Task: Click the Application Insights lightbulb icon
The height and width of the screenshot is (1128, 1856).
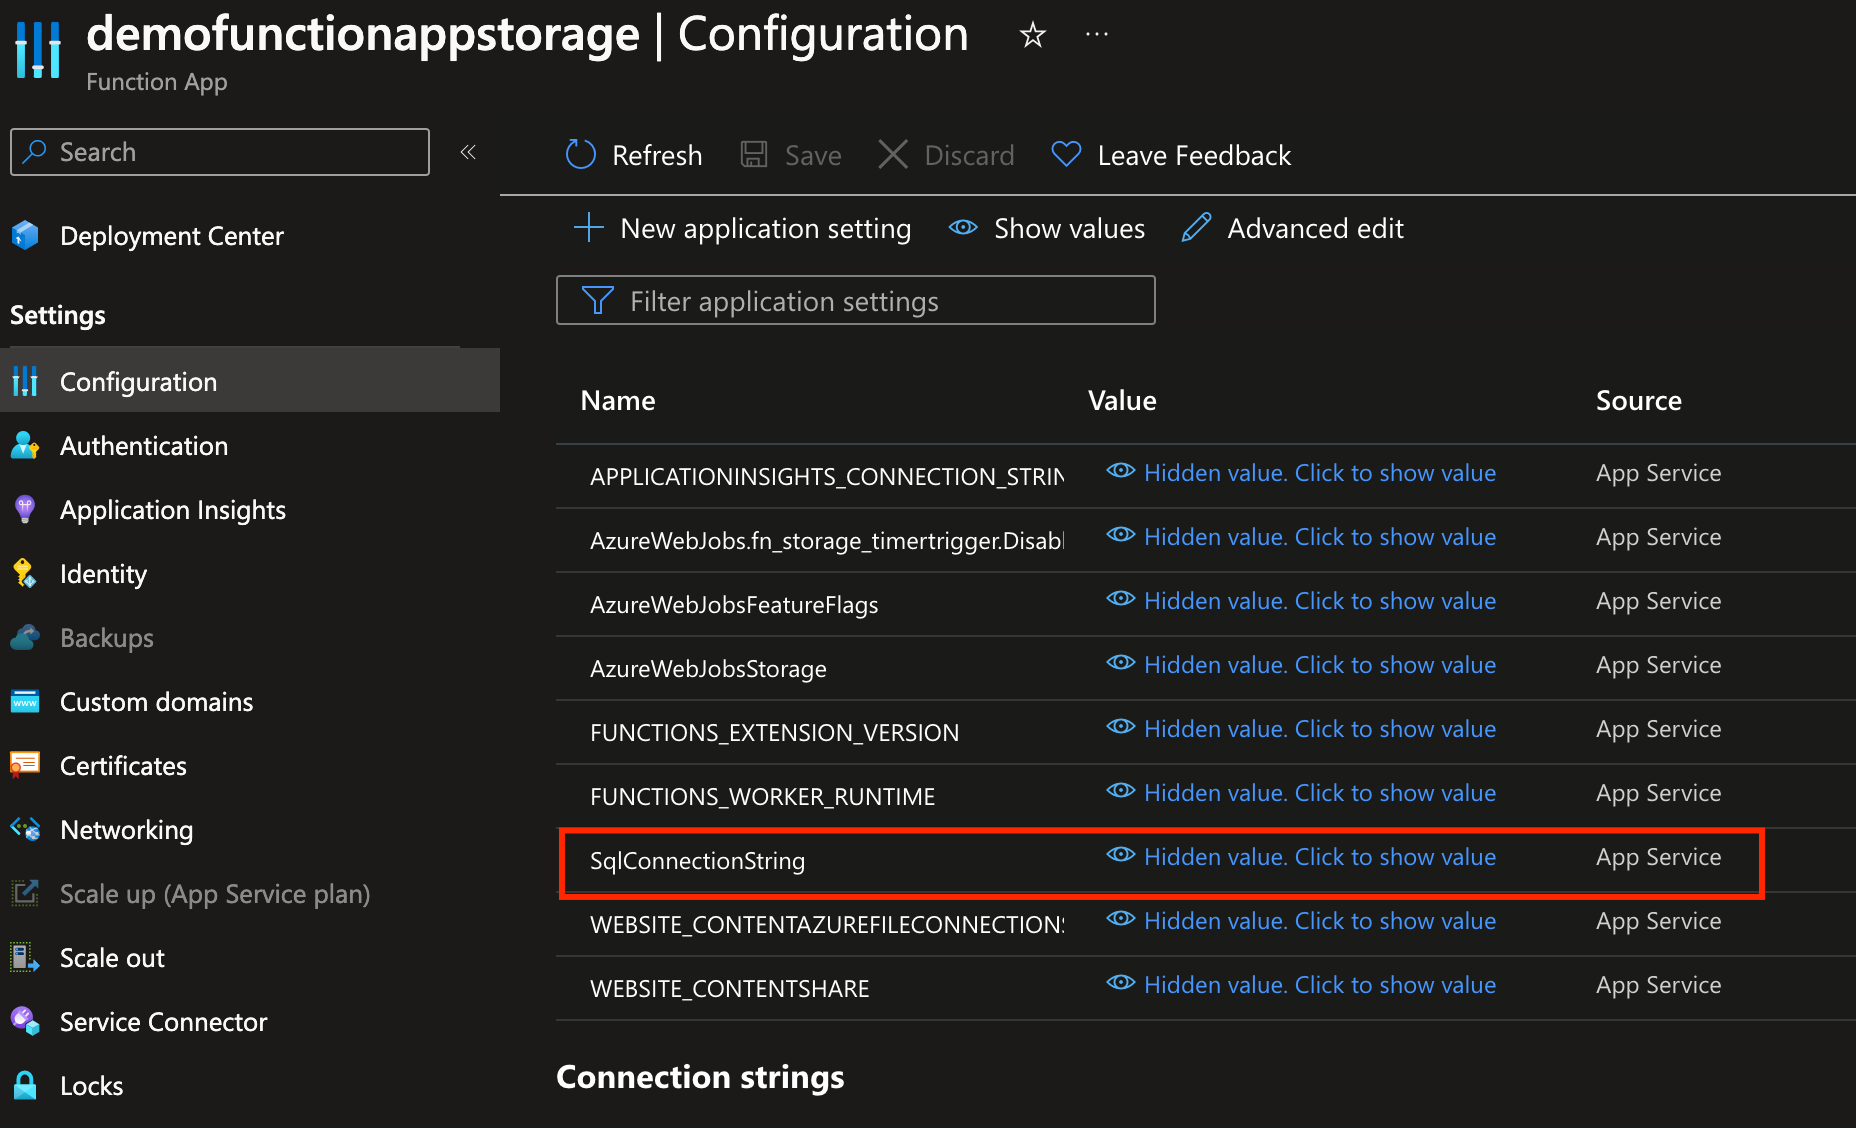Action: pyautogui.click(x=25, y=509)
